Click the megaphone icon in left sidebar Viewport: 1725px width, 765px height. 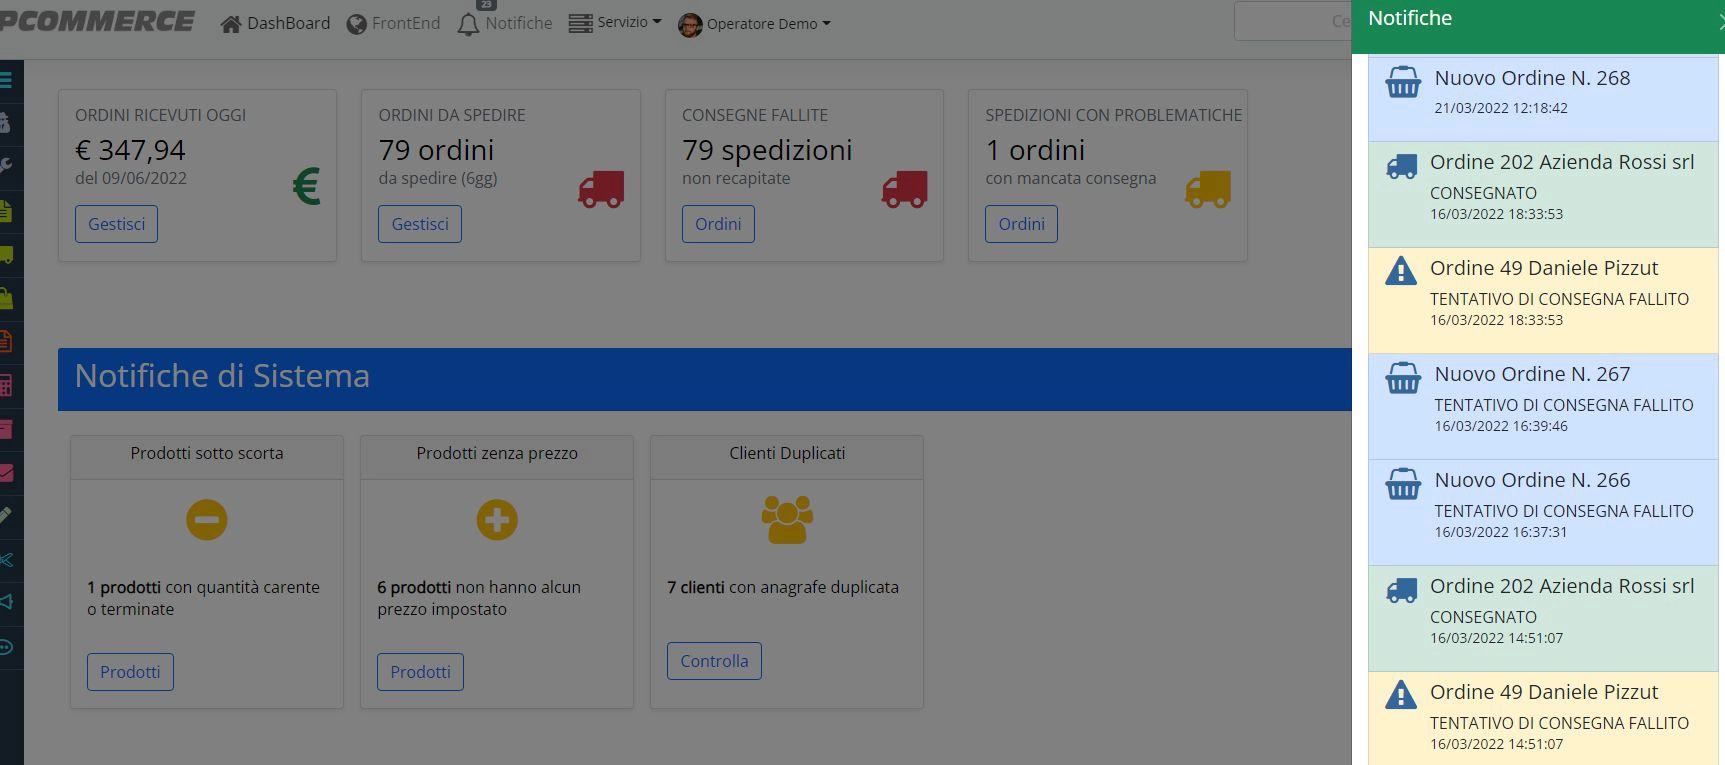tap(6, 602)
